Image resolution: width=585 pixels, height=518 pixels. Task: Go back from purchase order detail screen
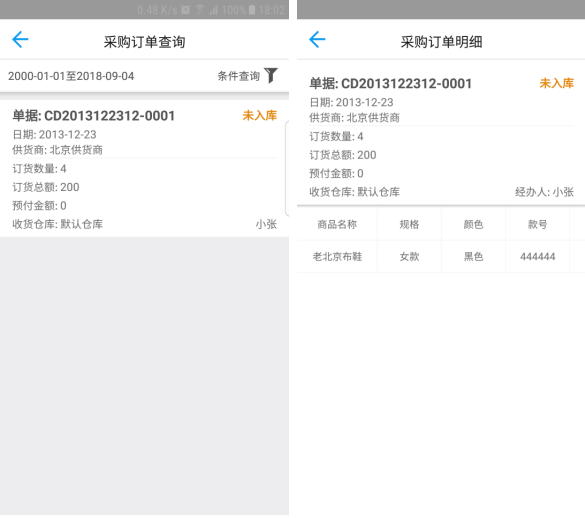(317, 40)
